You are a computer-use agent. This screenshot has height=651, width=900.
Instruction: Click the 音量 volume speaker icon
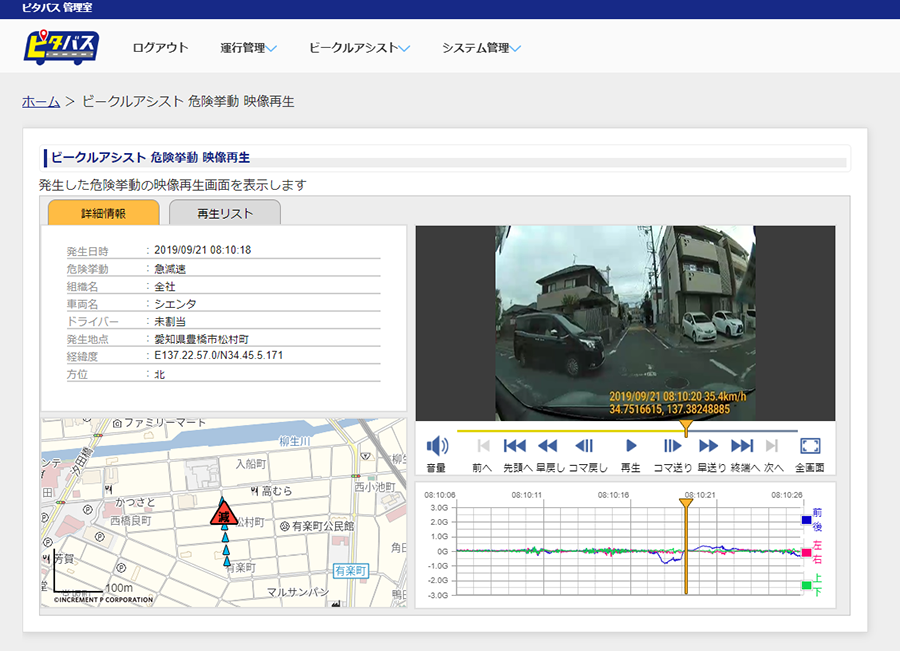pos(437,446)
